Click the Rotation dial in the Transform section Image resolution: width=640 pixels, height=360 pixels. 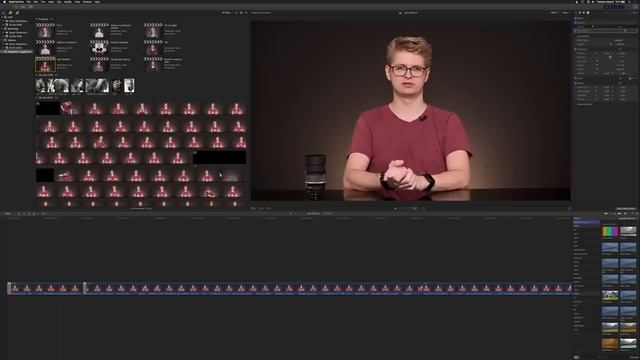coord(611,57)
